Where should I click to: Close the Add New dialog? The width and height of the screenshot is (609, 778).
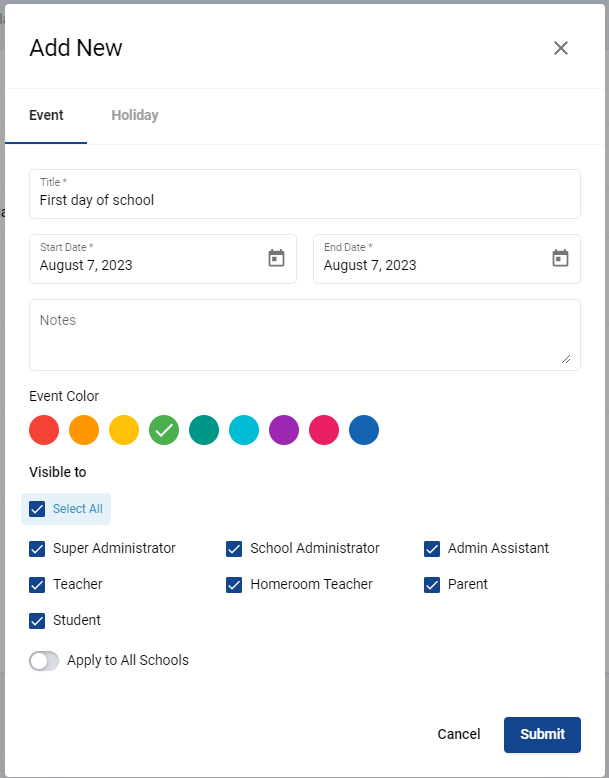(561, 48)
